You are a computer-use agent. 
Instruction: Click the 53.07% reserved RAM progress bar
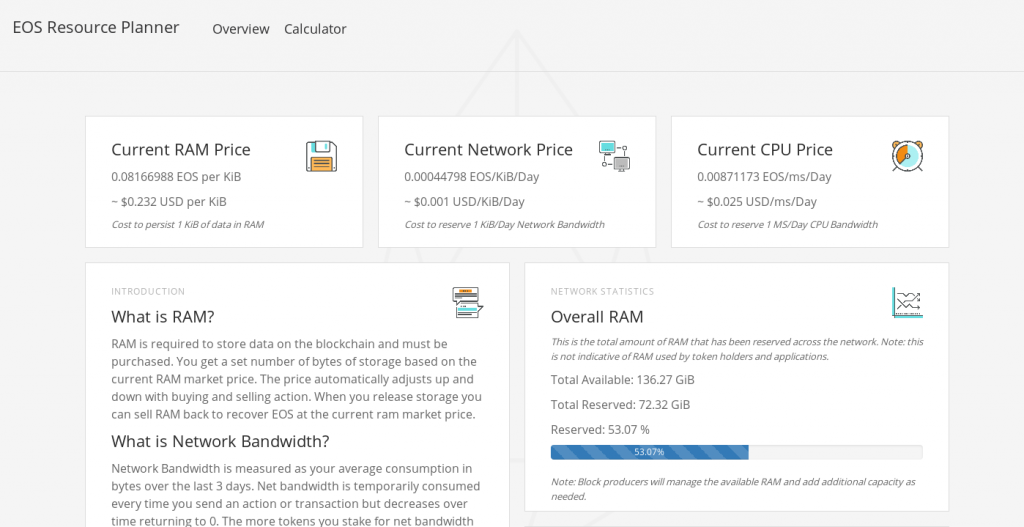click(737, 452)
